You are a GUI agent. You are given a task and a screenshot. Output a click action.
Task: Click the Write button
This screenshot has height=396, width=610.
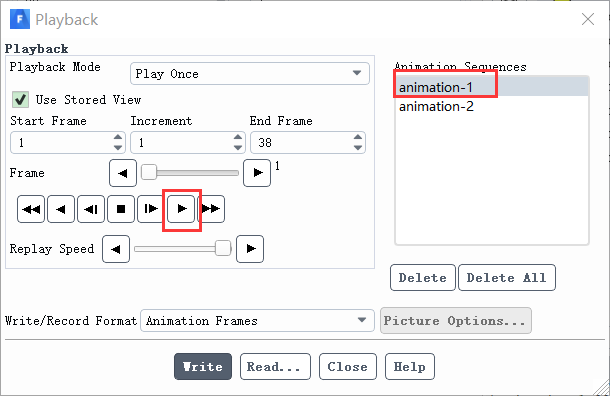coord(203,366)
